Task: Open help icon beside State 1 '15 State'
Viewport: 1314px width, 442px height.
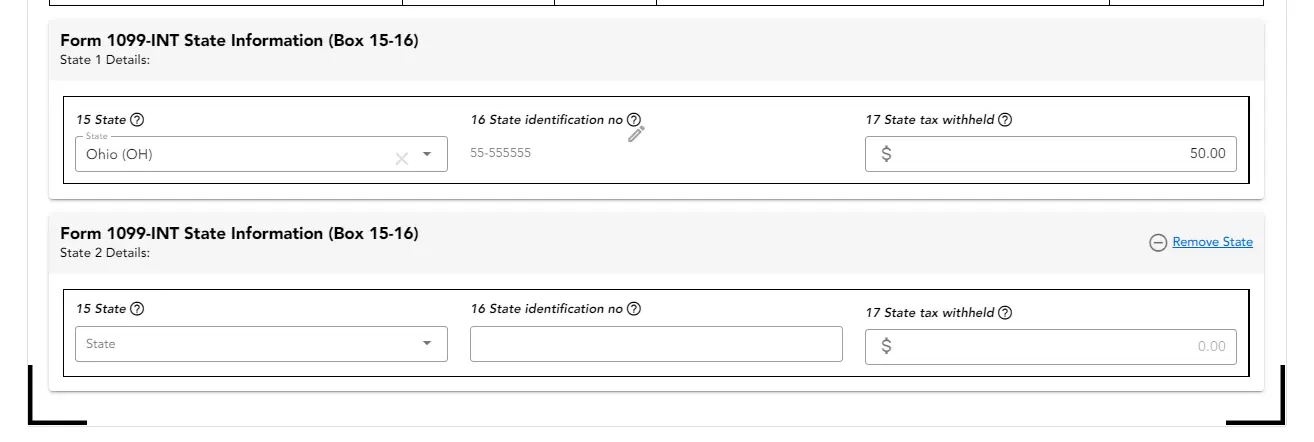Action: [x=138, y=120]
